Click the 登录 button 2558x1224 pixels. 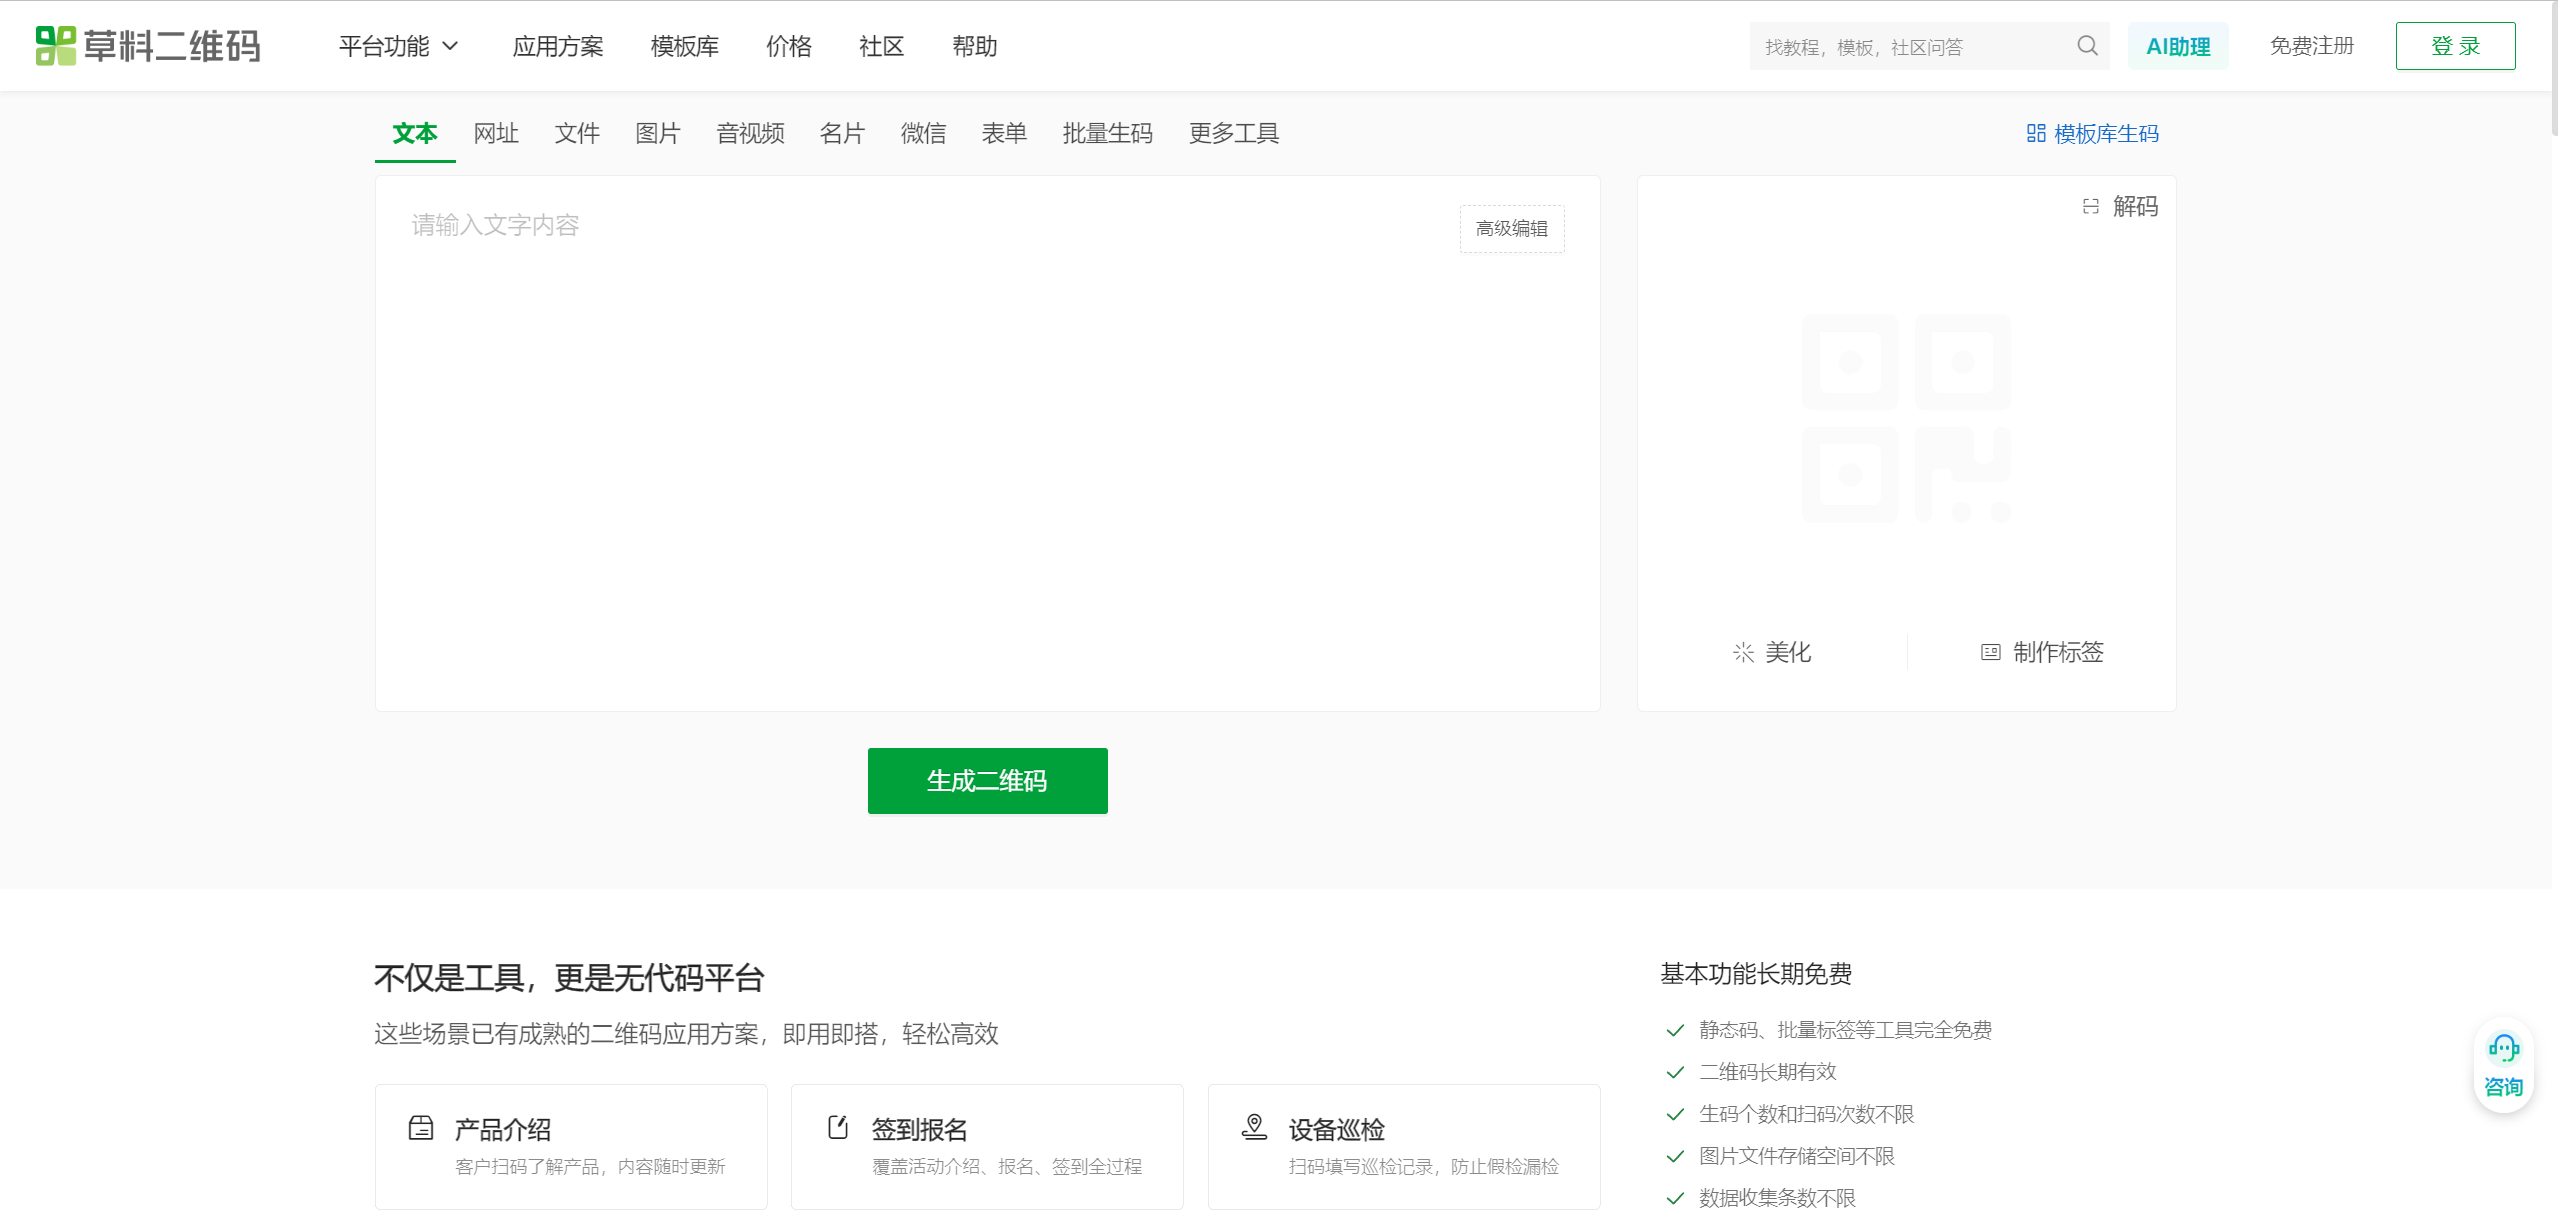pyautogui.click(x=2455, y=46)
